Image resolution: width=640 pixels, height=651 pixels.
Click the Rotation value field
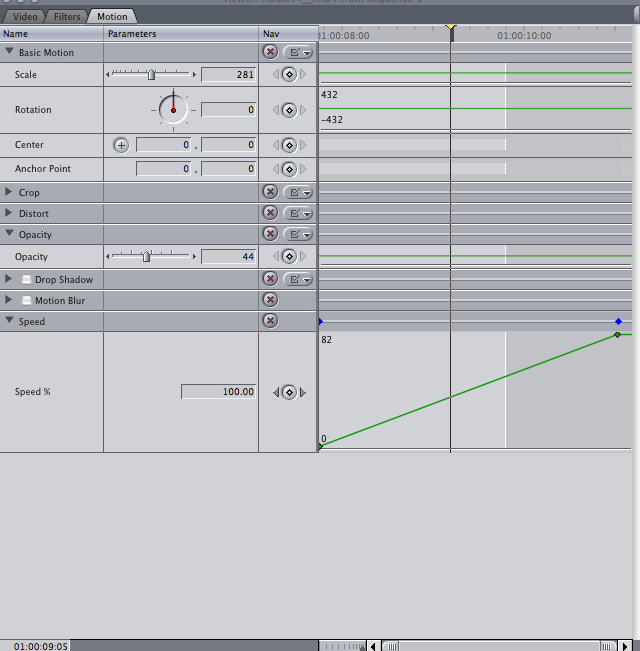[x=228, y=110]
